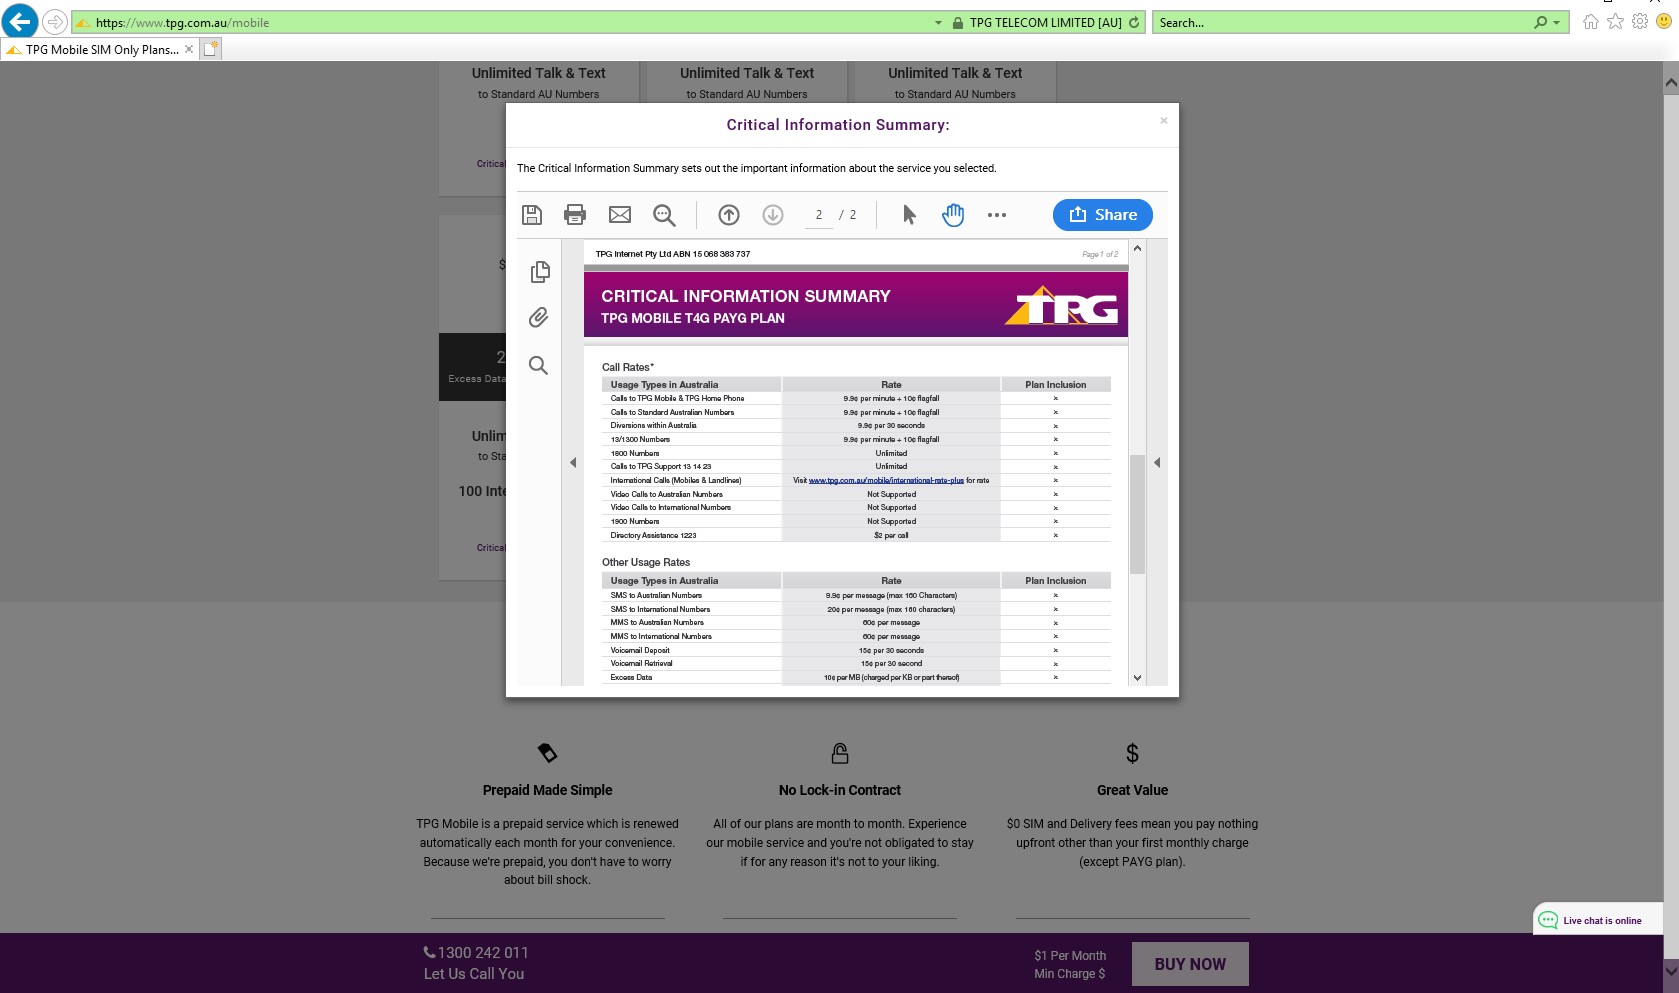Screen dimensions: 1679x993
Task: Click the Great Value dollar icon
Action: [x=1132, y=753]
